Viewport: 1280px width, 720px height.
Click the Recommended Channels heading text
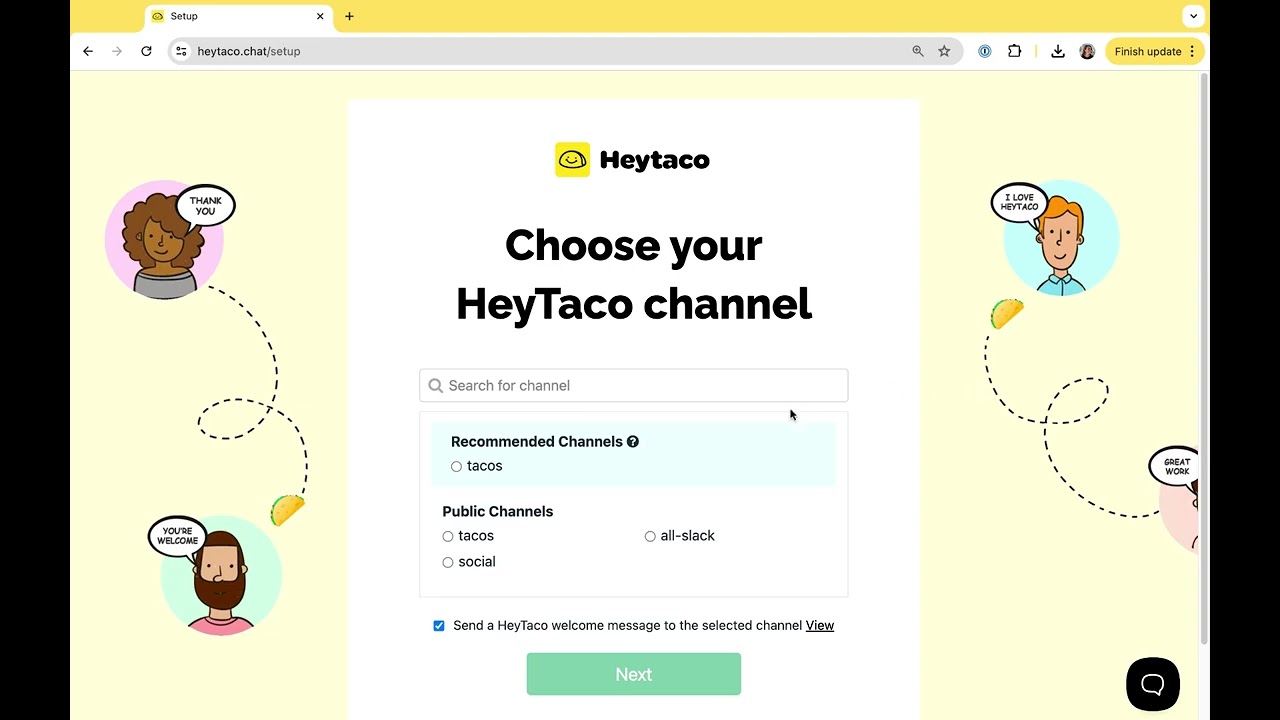pyautogui.click(x=537, y=441)
